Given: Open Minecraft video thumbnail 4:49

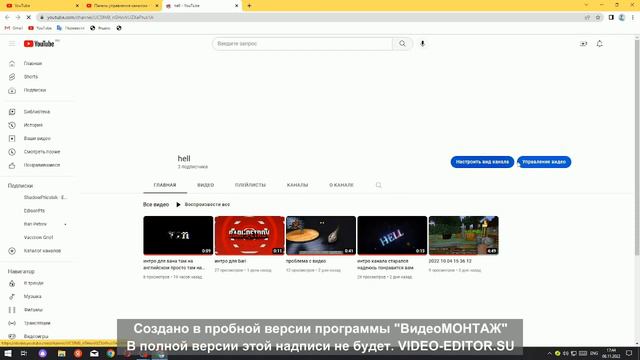Looking at the screenshot, I should click(463, 236).
